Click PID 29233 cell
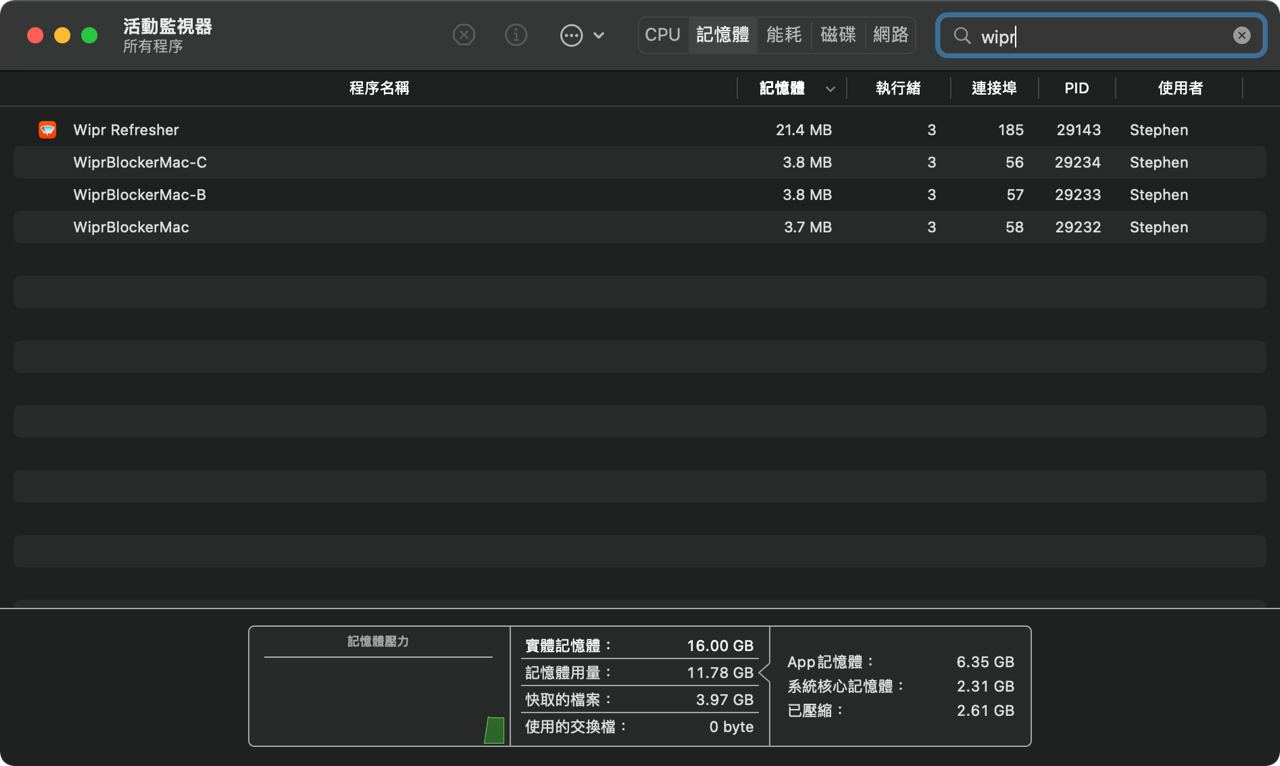1280x766 pixels. (x=1077, y=195)
